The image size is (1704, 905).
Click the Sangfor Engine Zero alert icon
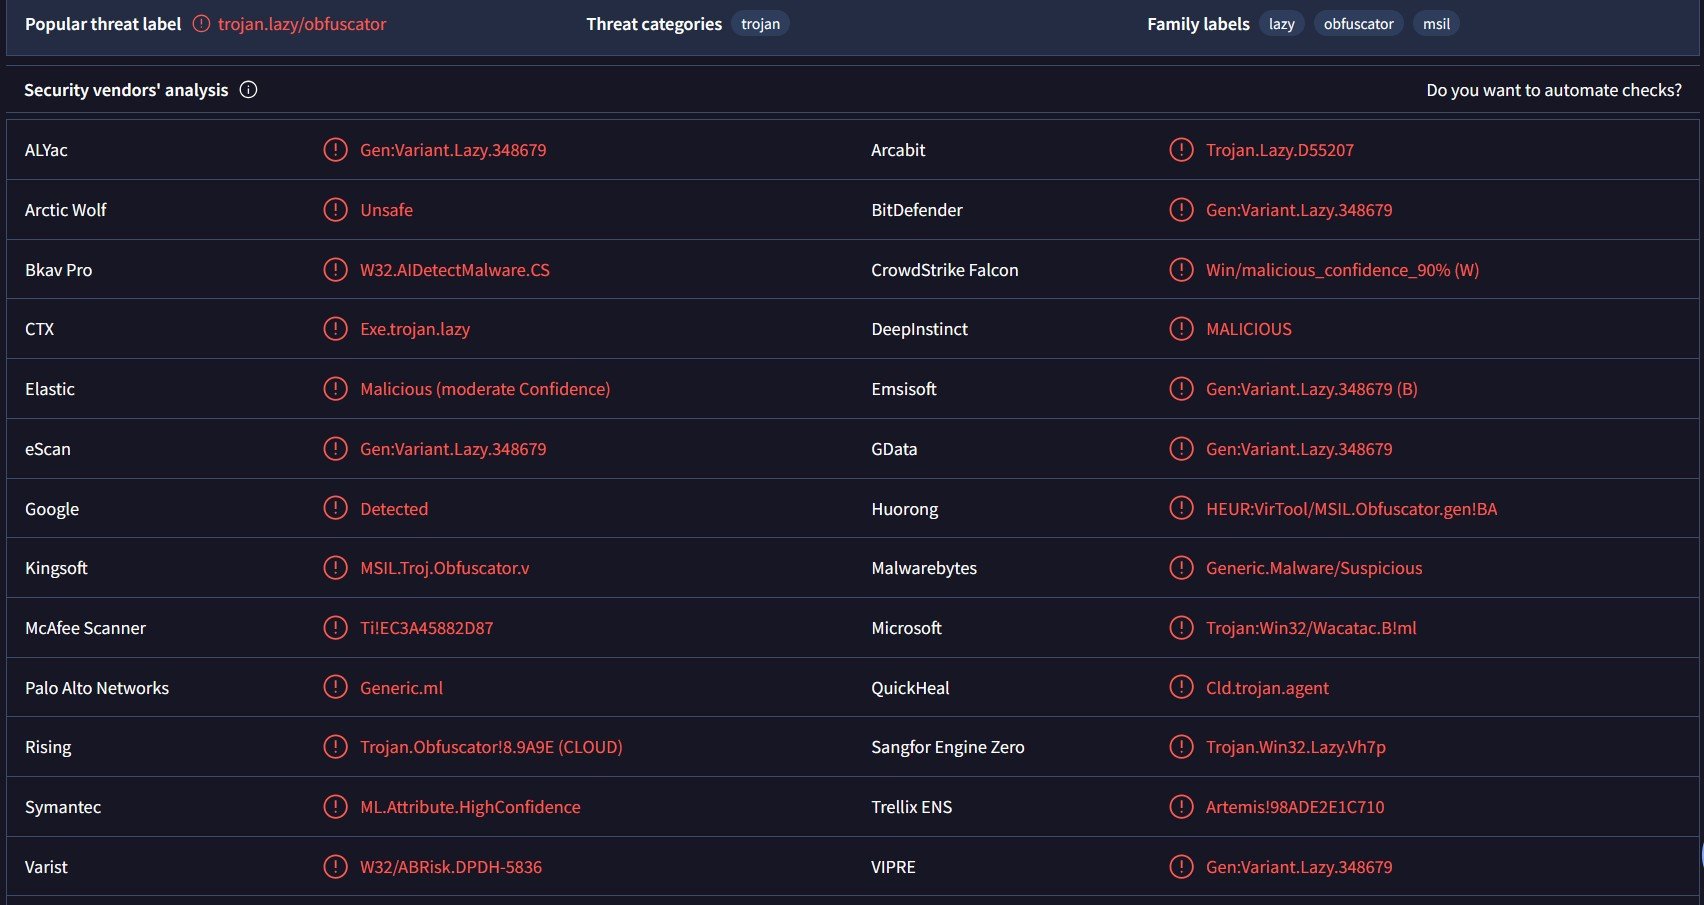(x=1181, y=747)
